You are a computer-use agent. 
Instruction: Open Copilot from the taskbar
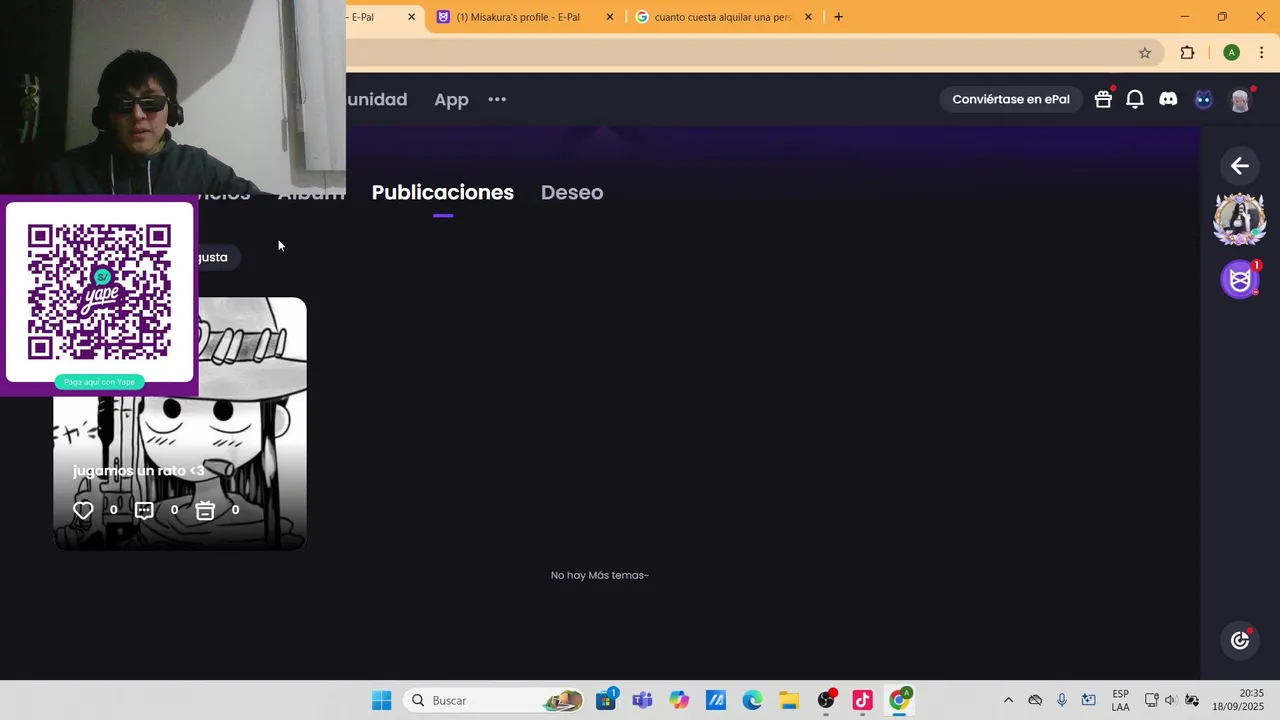tap(679, 700)
